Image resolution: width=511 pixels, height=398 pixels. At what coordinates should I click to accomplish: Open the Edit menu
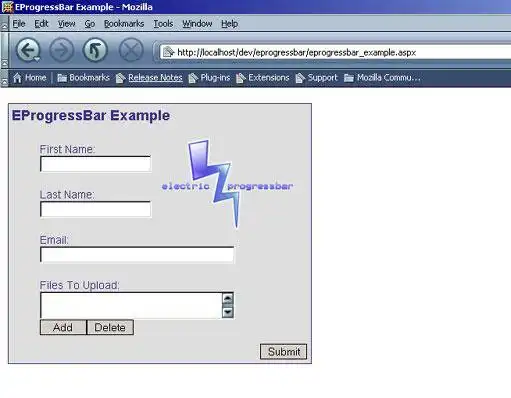[x=41, y=24]
